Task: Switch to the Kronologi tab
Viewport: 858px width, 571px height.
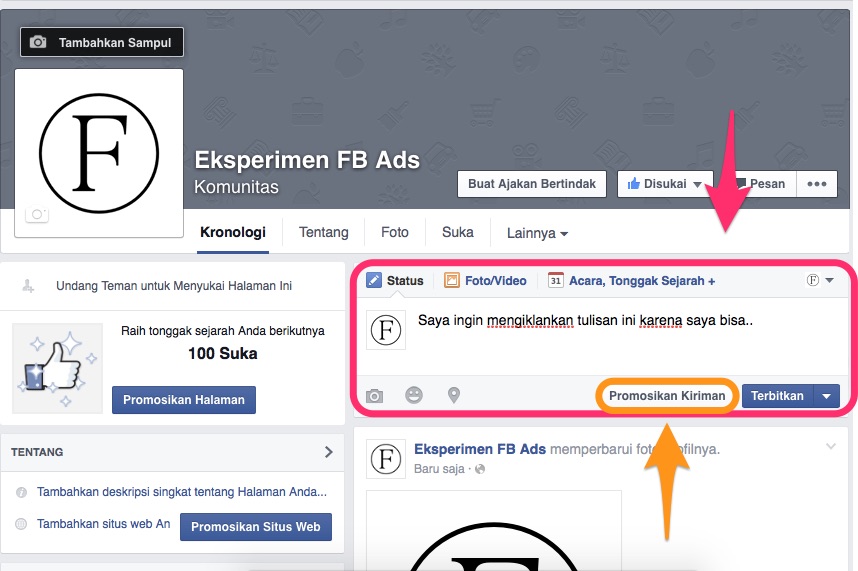Action: [233, 232]
